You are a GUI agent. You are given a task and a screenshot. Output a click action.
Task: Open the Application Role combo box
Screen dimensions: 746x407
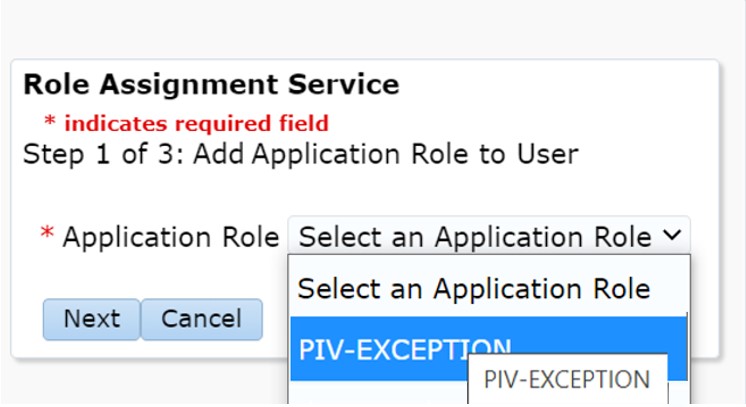coord(488,237)
